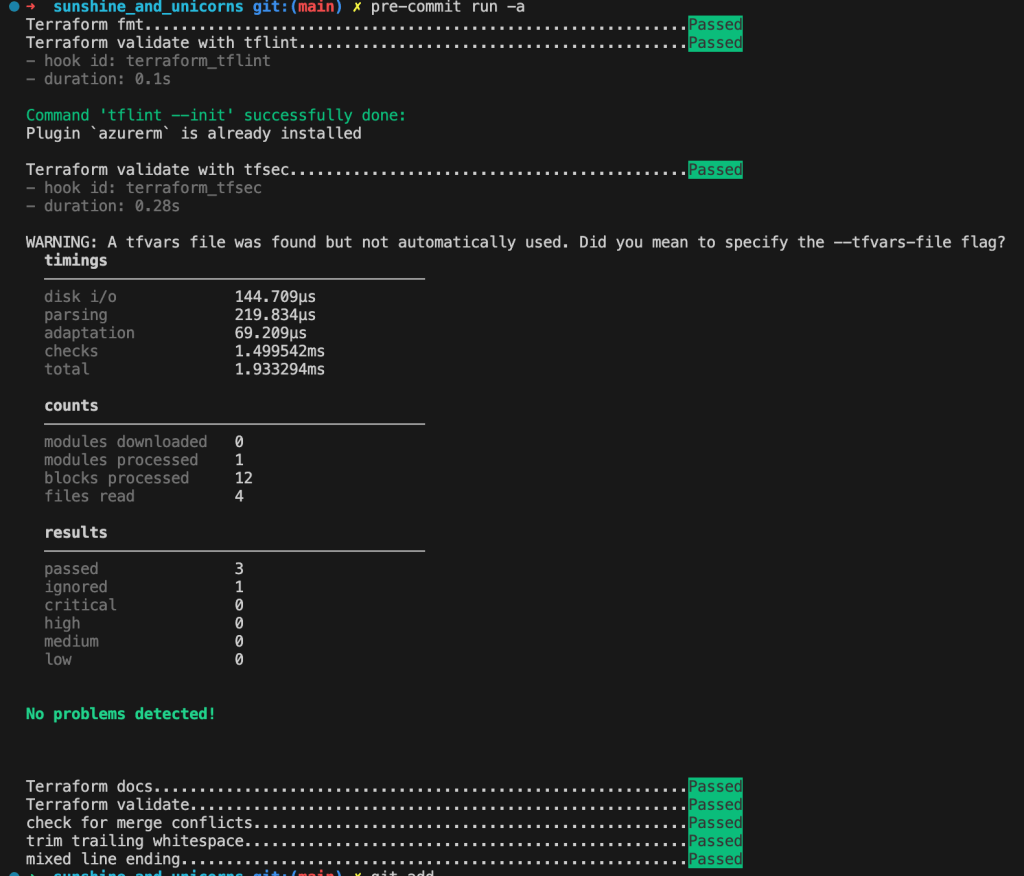
Task: Click the WARNING text about the tfvars file
Action: tap(514, 242)
